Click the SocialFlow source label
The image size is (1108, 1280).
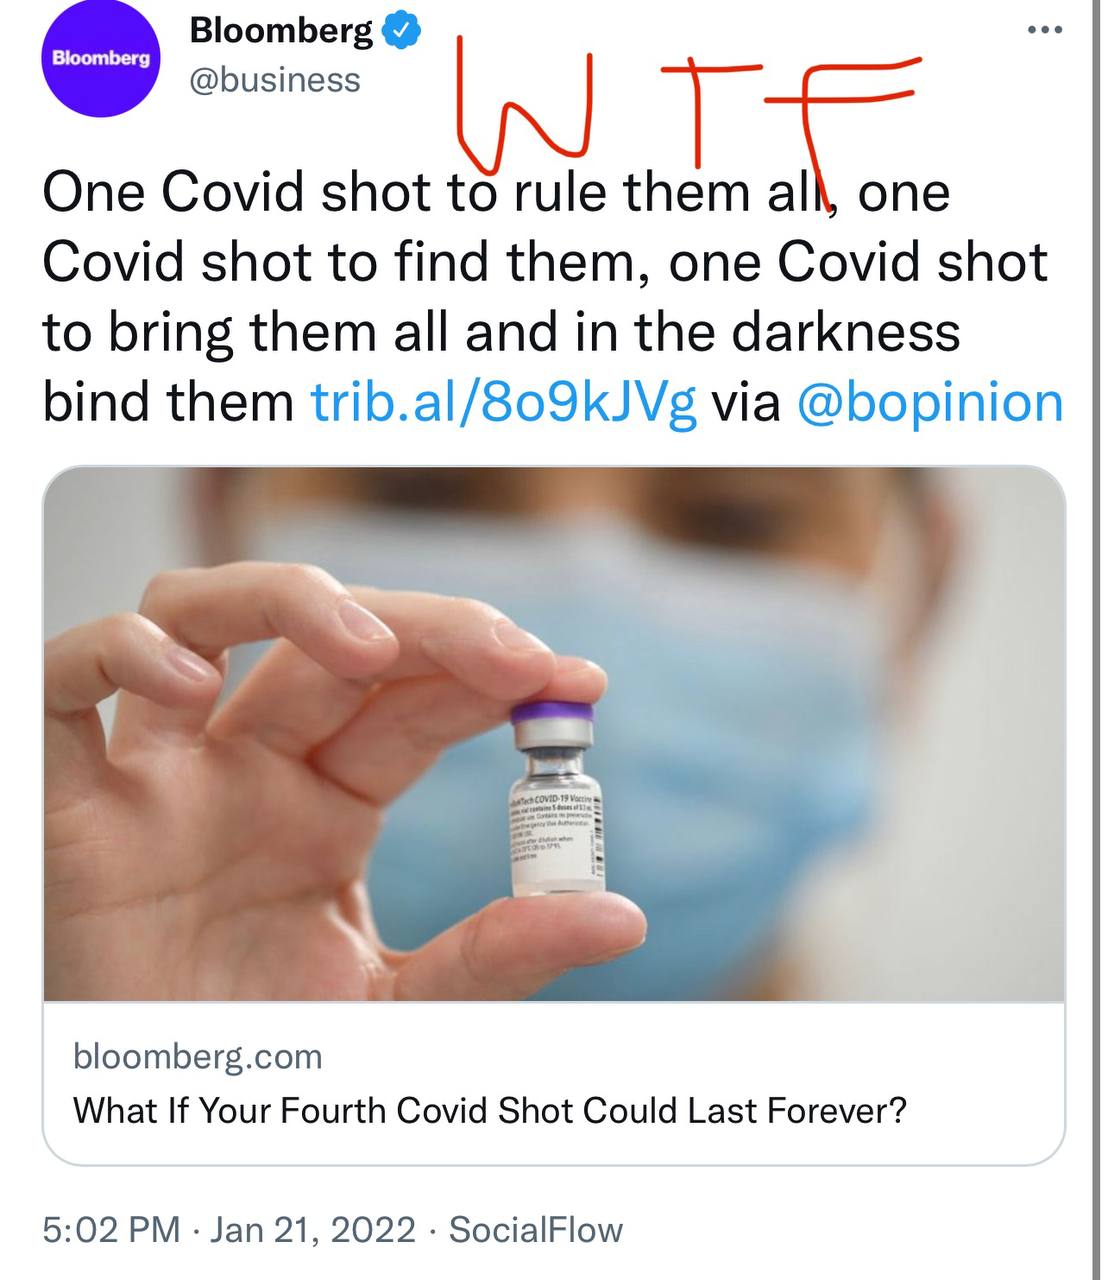pos(537,1228)
